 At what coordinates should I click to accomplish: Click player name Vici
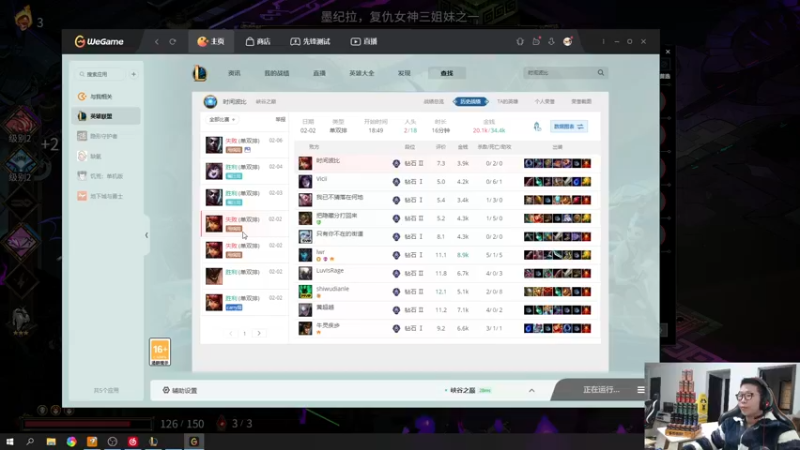tap(321, 179)
